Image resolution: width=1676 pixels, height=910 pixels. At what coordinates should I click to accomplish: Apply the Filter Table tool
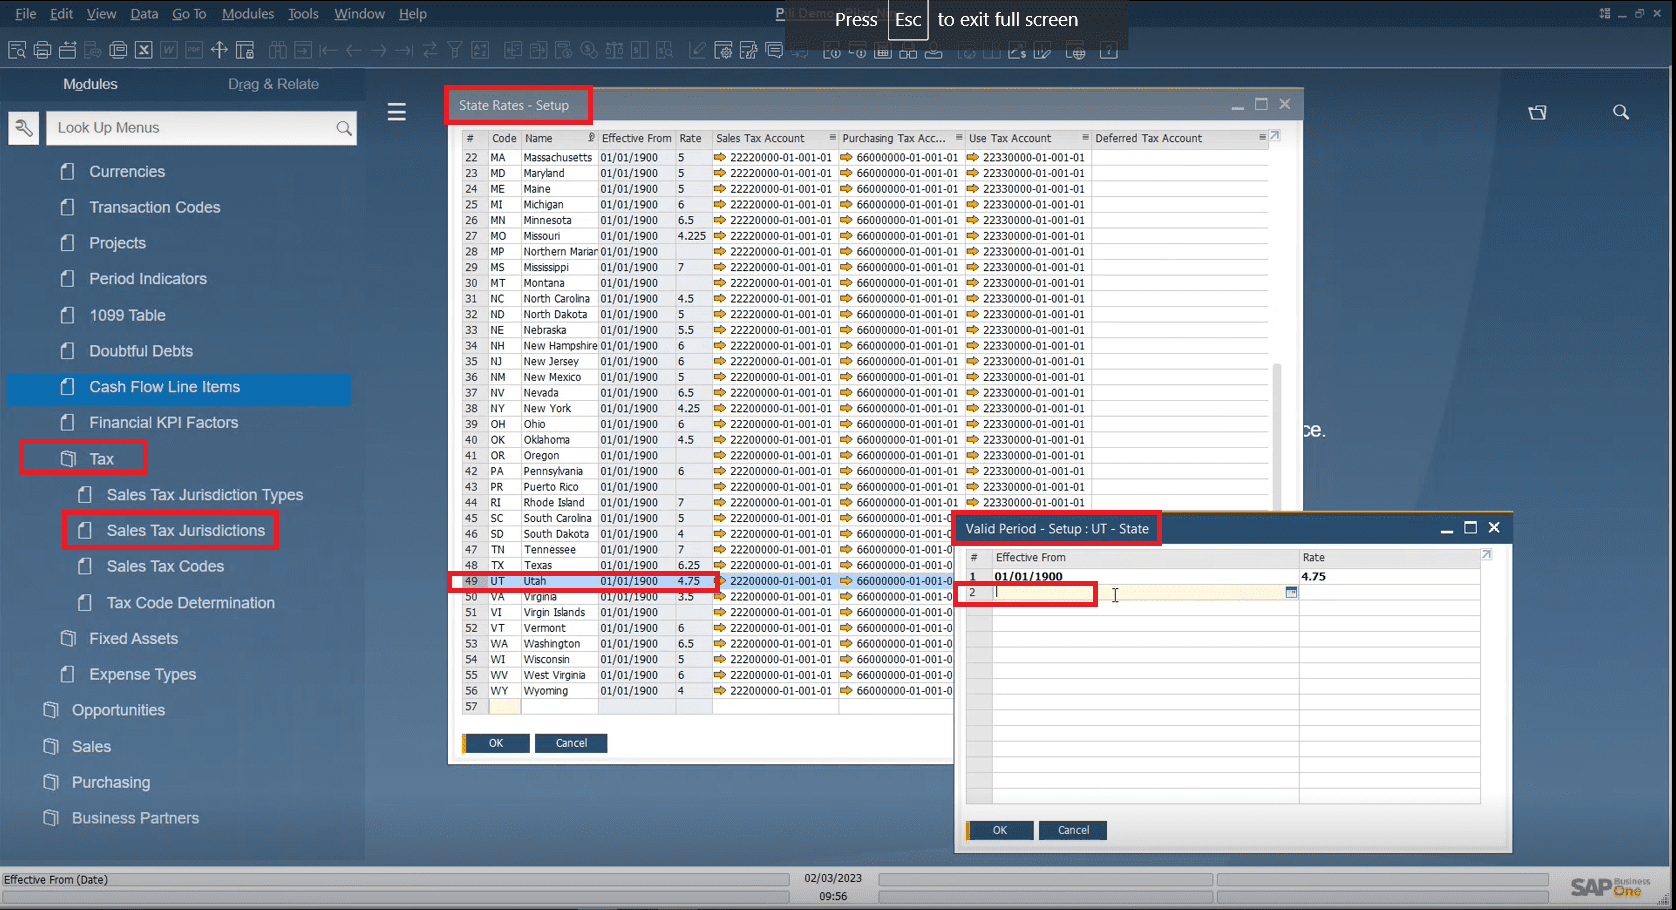[455, 50]
